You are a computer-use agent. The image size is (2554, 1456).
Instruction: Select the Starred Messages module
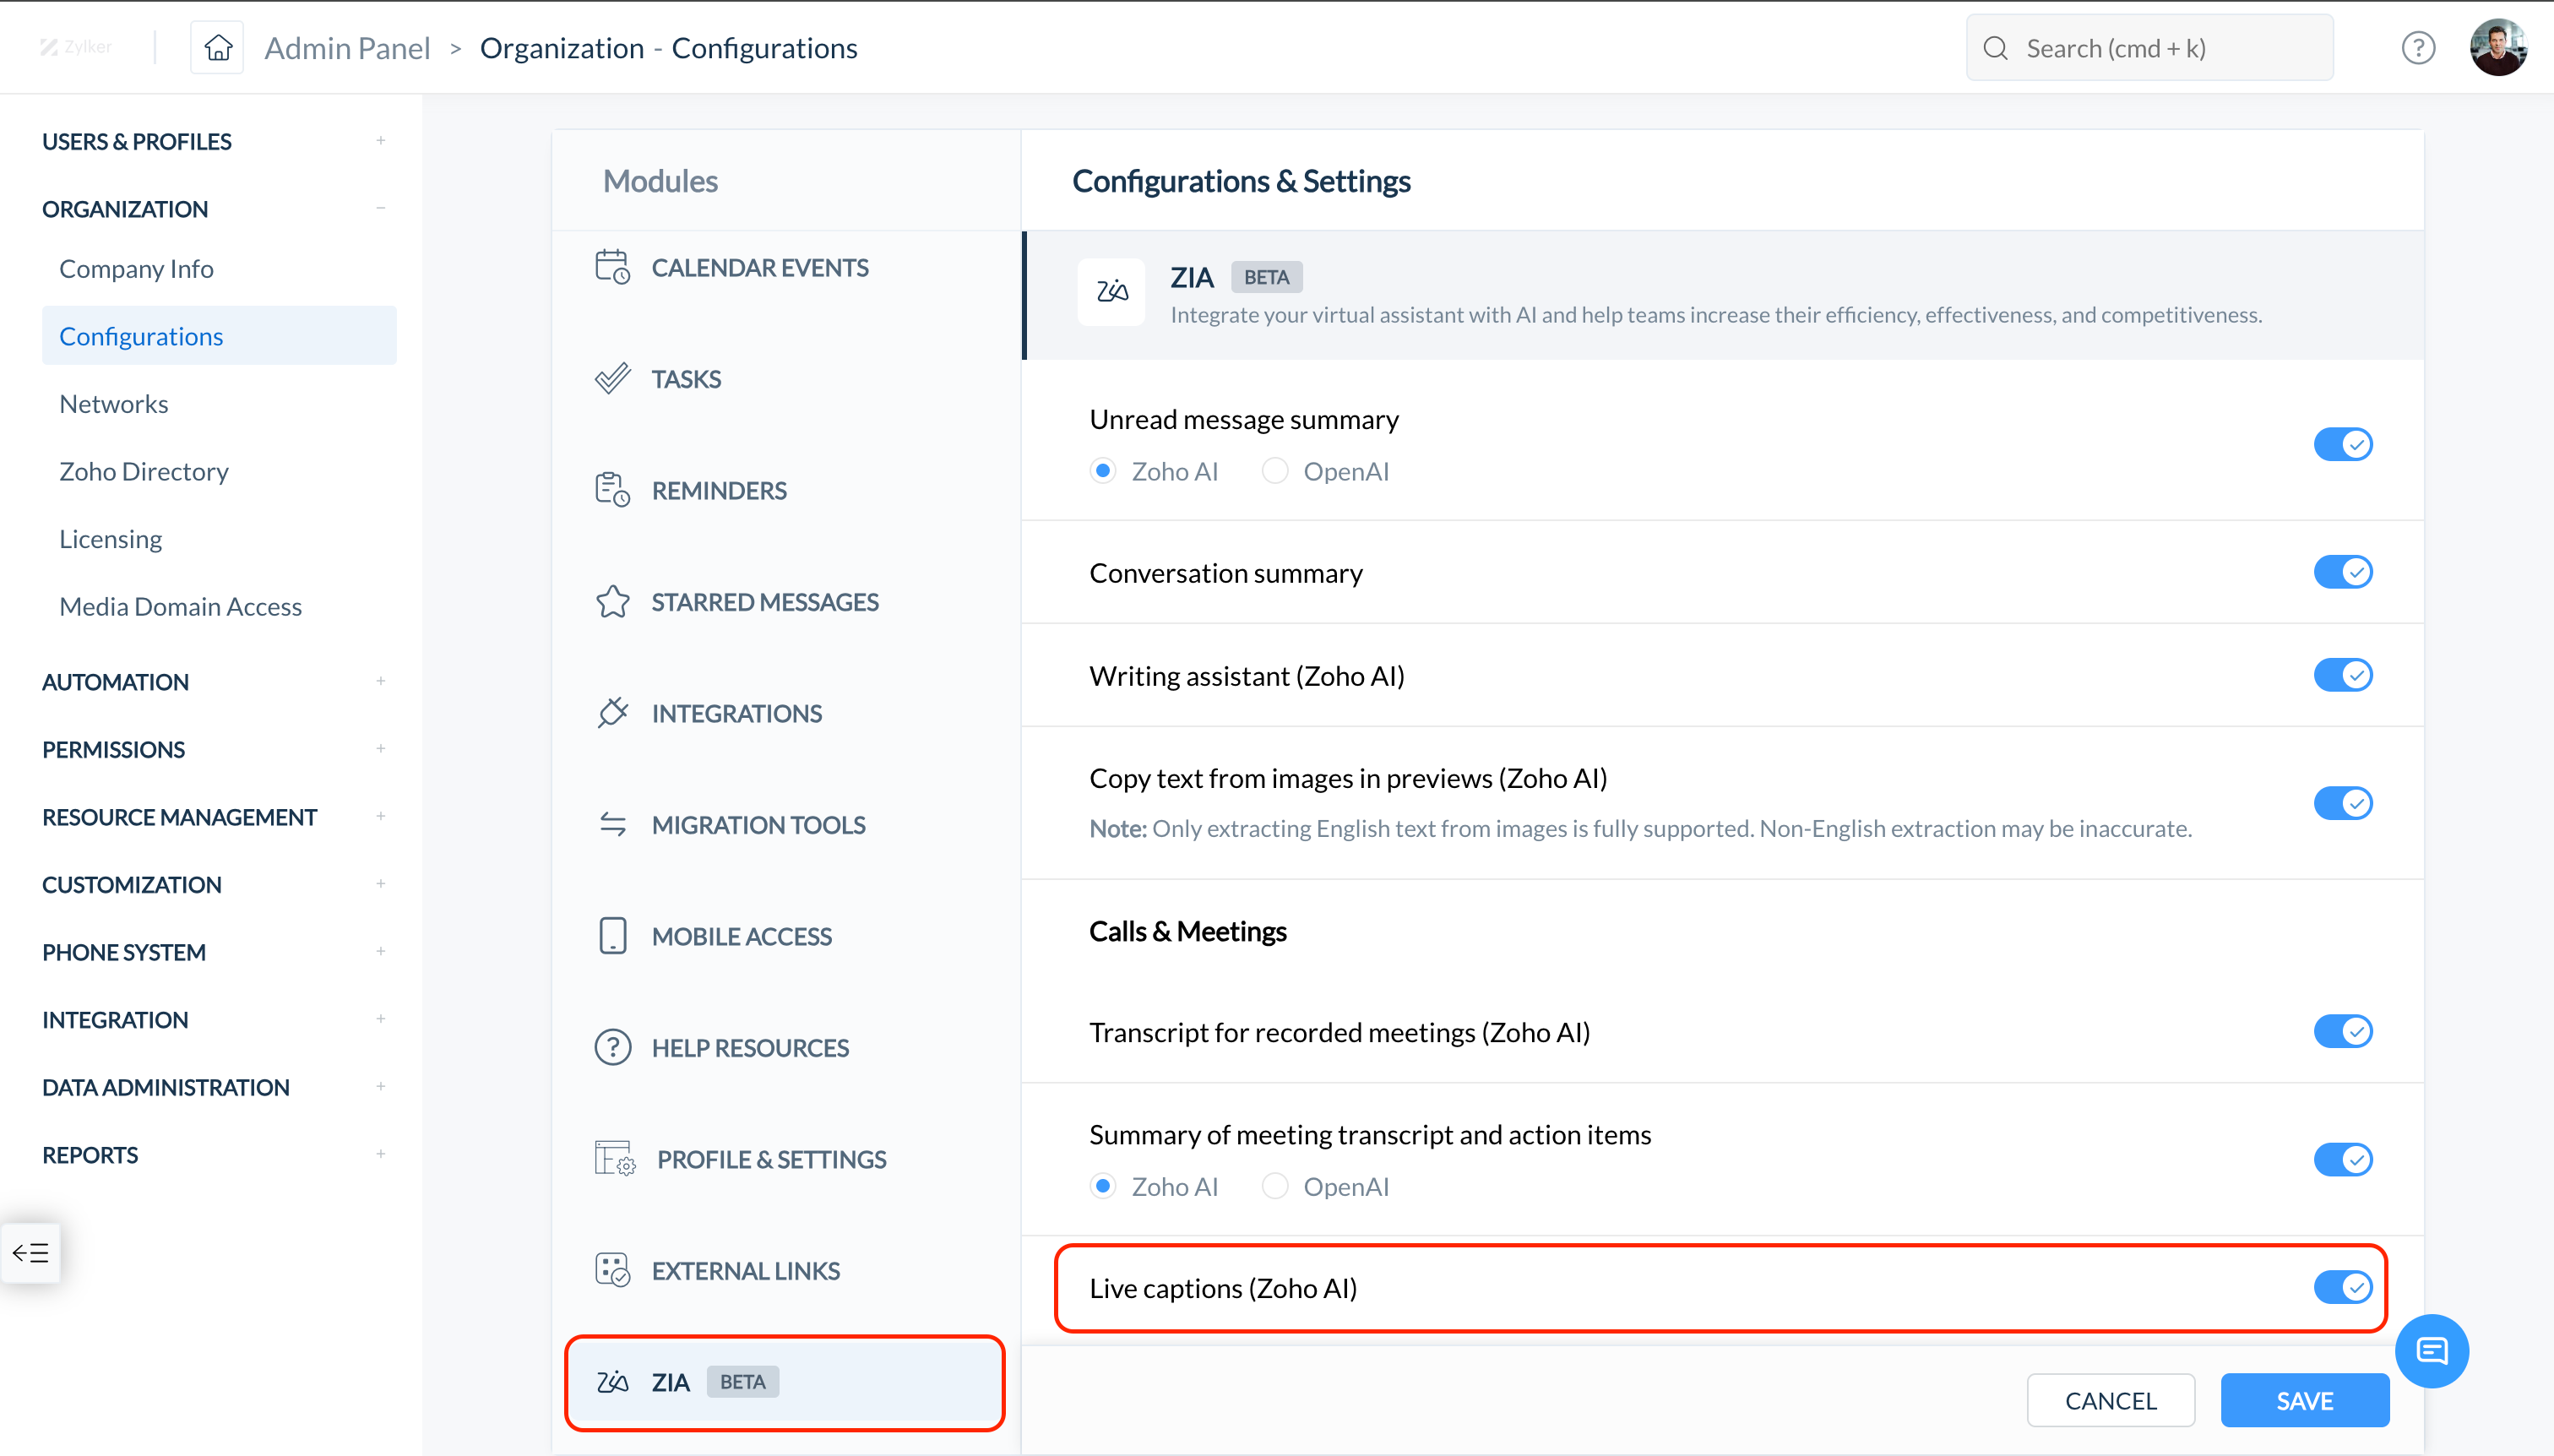785,602
